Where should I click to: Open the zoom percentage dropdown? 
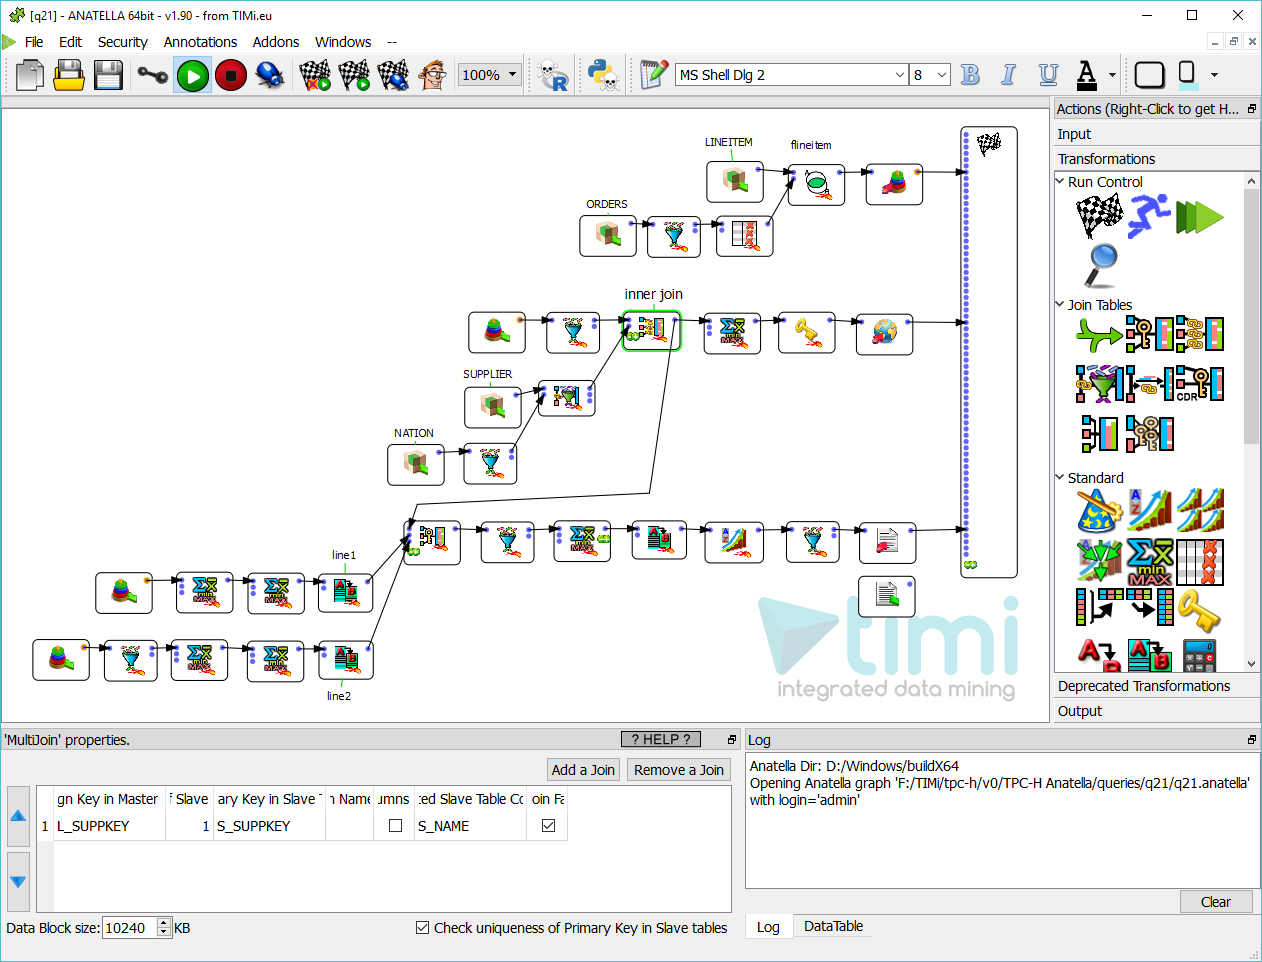(x=511, y=74)
